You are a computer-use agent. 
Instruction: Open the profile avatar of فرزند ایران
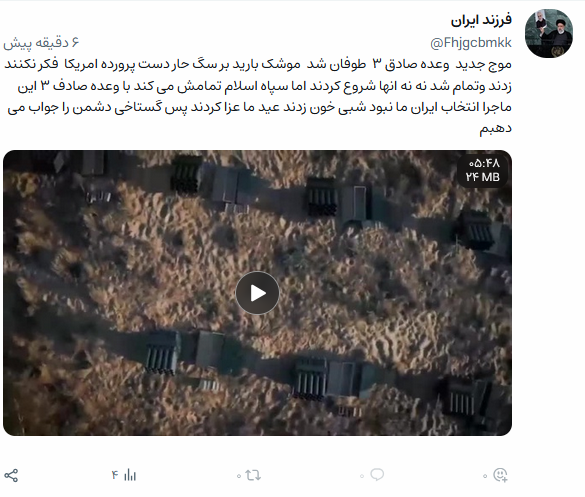[x=548, y=34]
